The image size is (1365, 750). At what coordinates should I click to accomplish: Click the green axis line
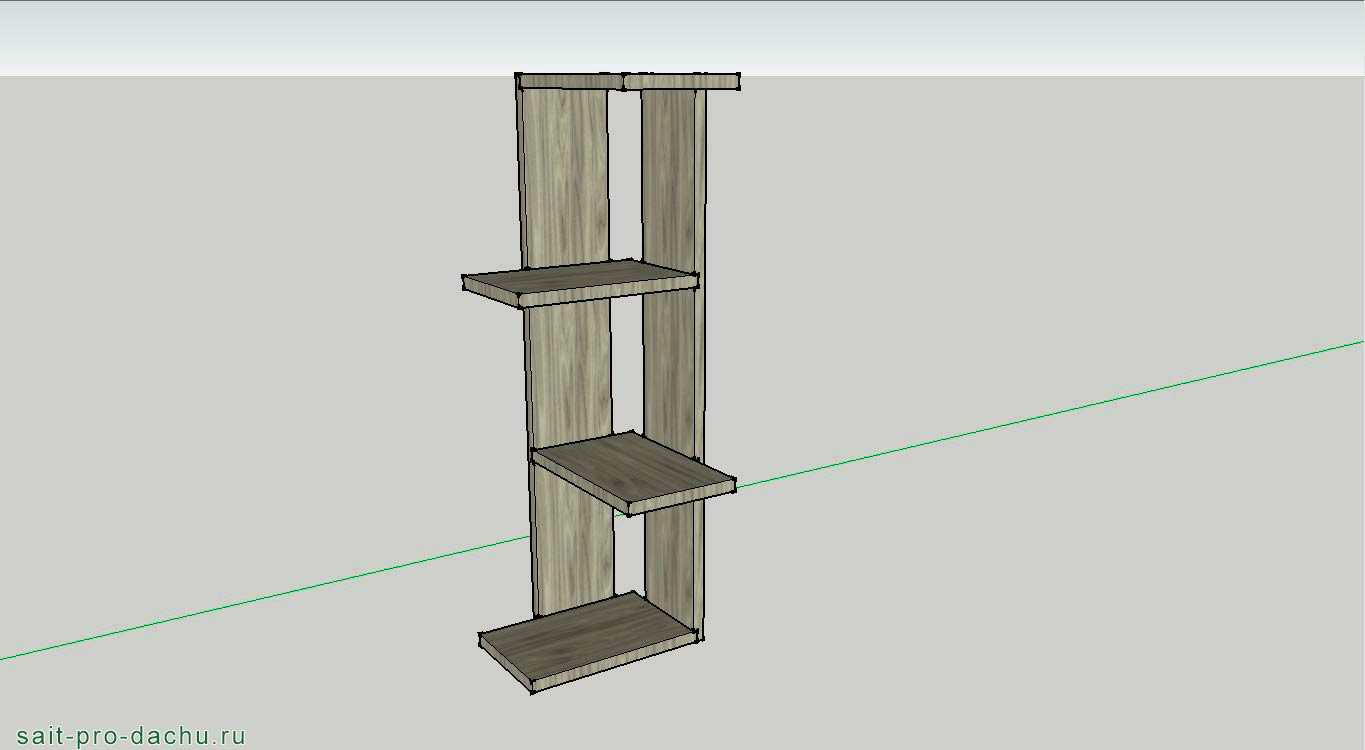tap(1050, 413)
